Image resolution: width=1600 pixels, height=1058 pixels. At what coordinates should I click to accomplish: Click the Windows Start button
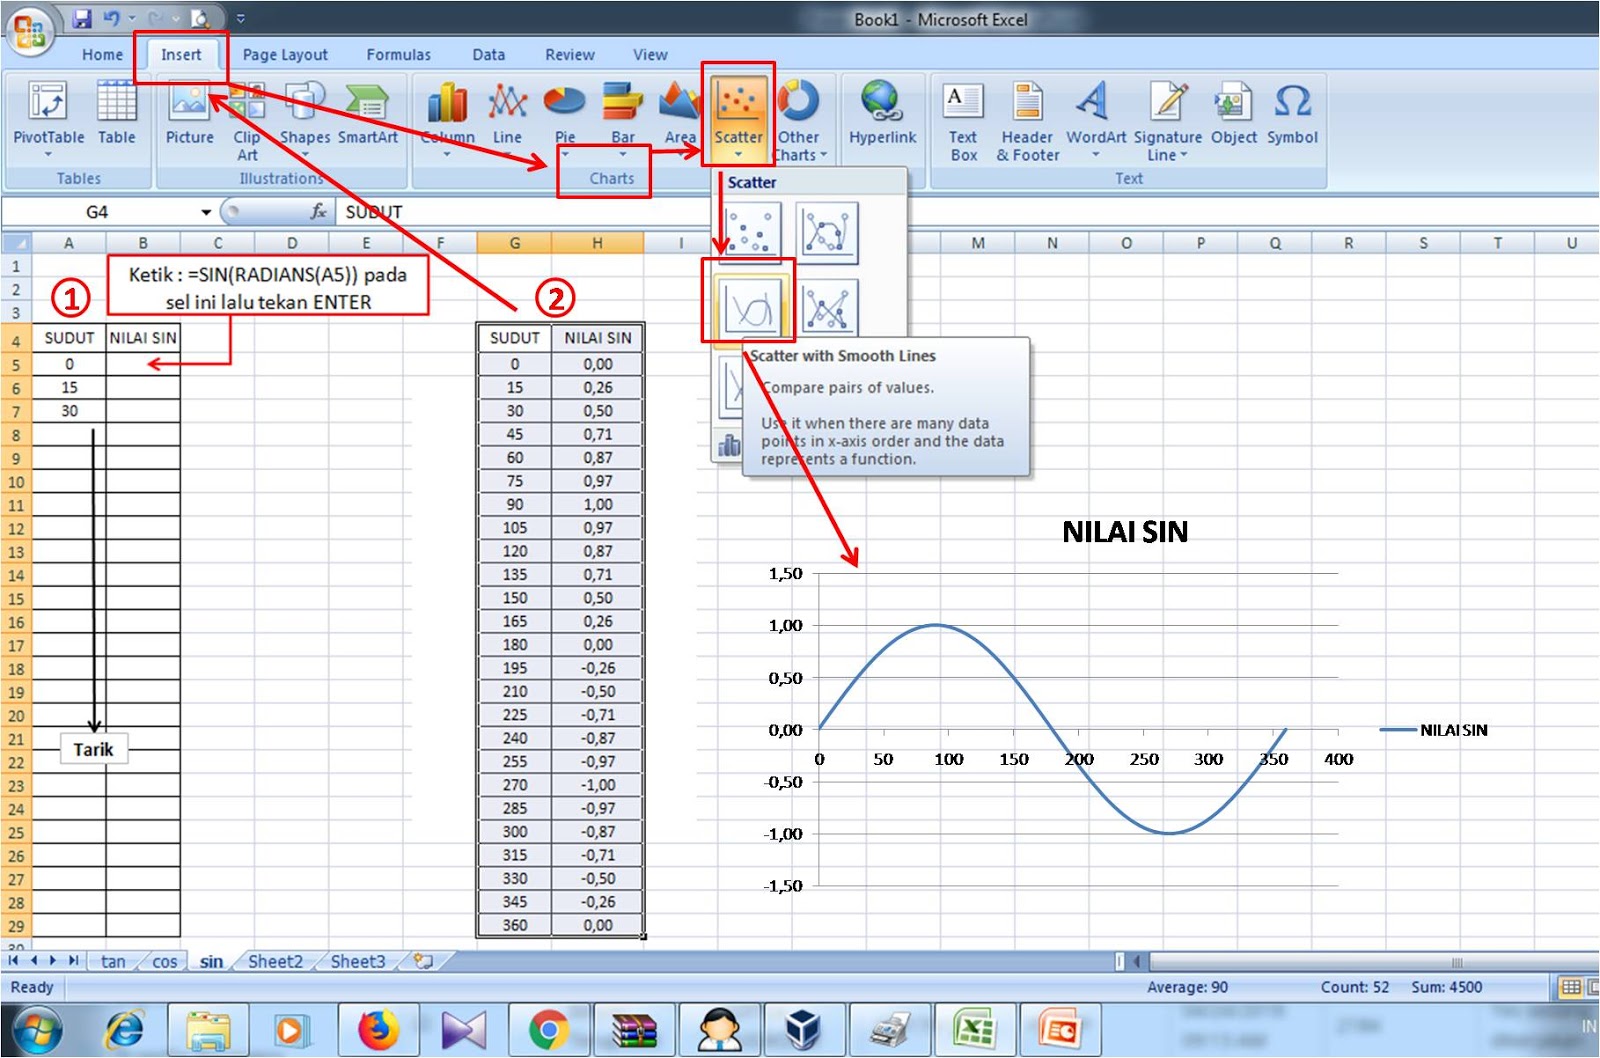pyautogui.click(x=35, y=1030)
